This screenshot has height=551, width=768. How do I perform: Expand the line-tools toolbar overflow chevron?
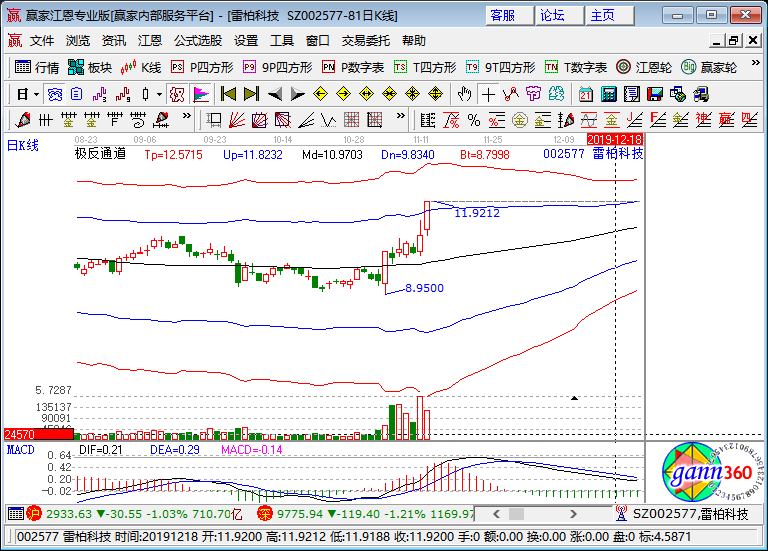click(x=401, y=116)
